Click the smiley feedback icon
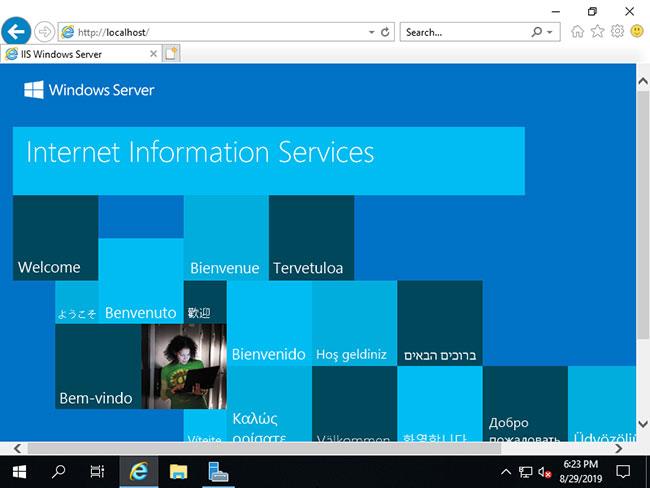This screenshot has height=488, width=650. click(637, 31)
